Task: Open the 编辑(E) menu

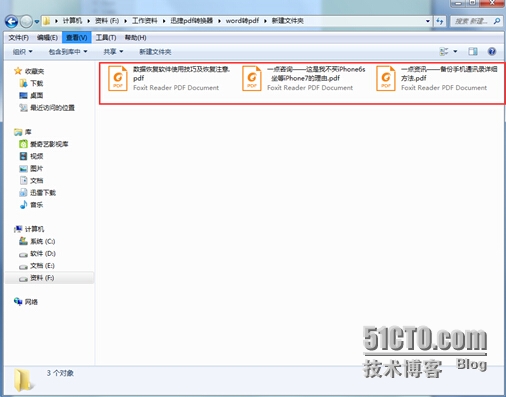Action: (x=47, y=38)
